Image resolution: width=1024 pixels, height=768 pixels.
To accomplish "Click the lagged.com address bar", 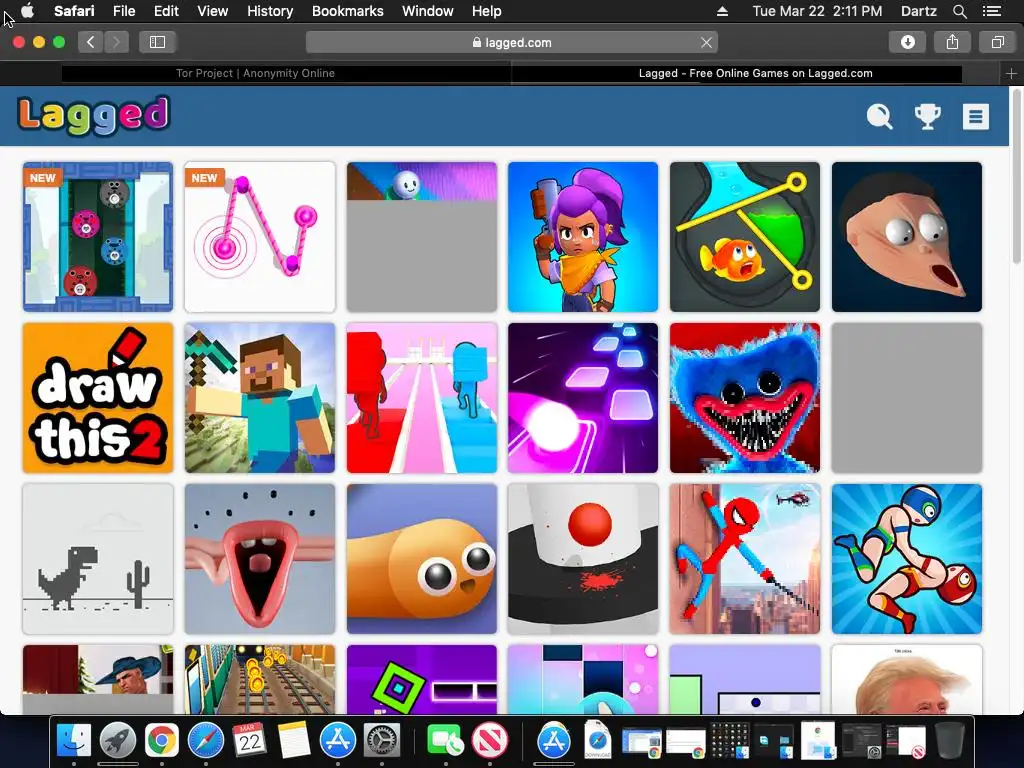I will coord(511,42).
